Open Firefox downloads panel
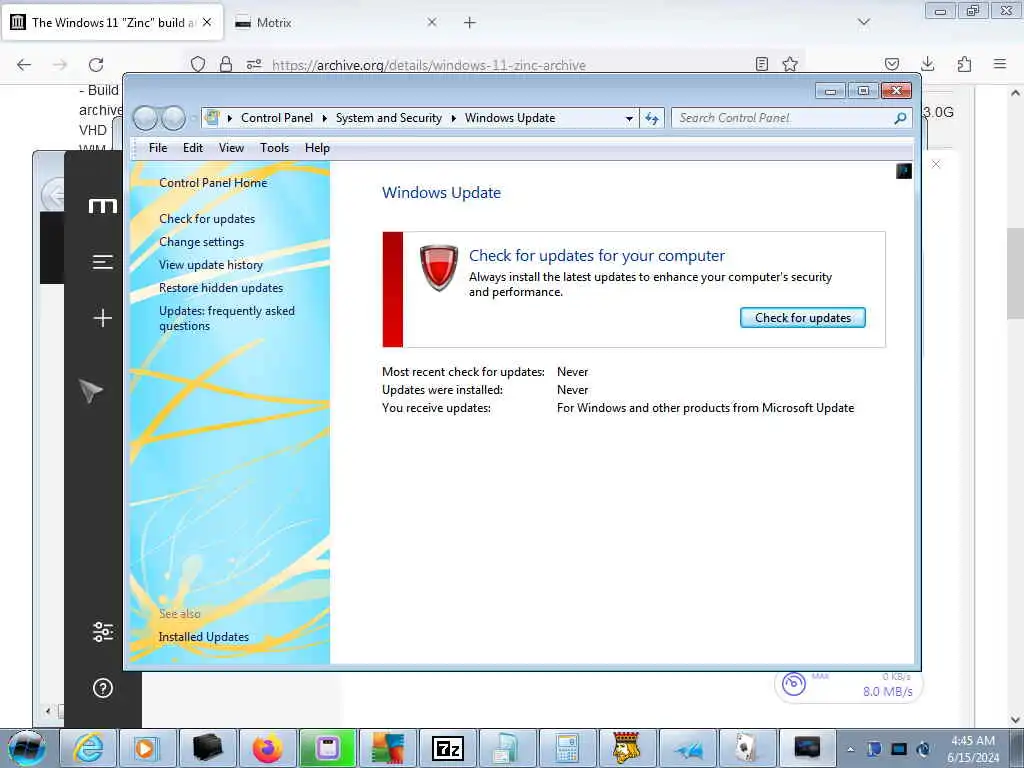 [927, 64]
